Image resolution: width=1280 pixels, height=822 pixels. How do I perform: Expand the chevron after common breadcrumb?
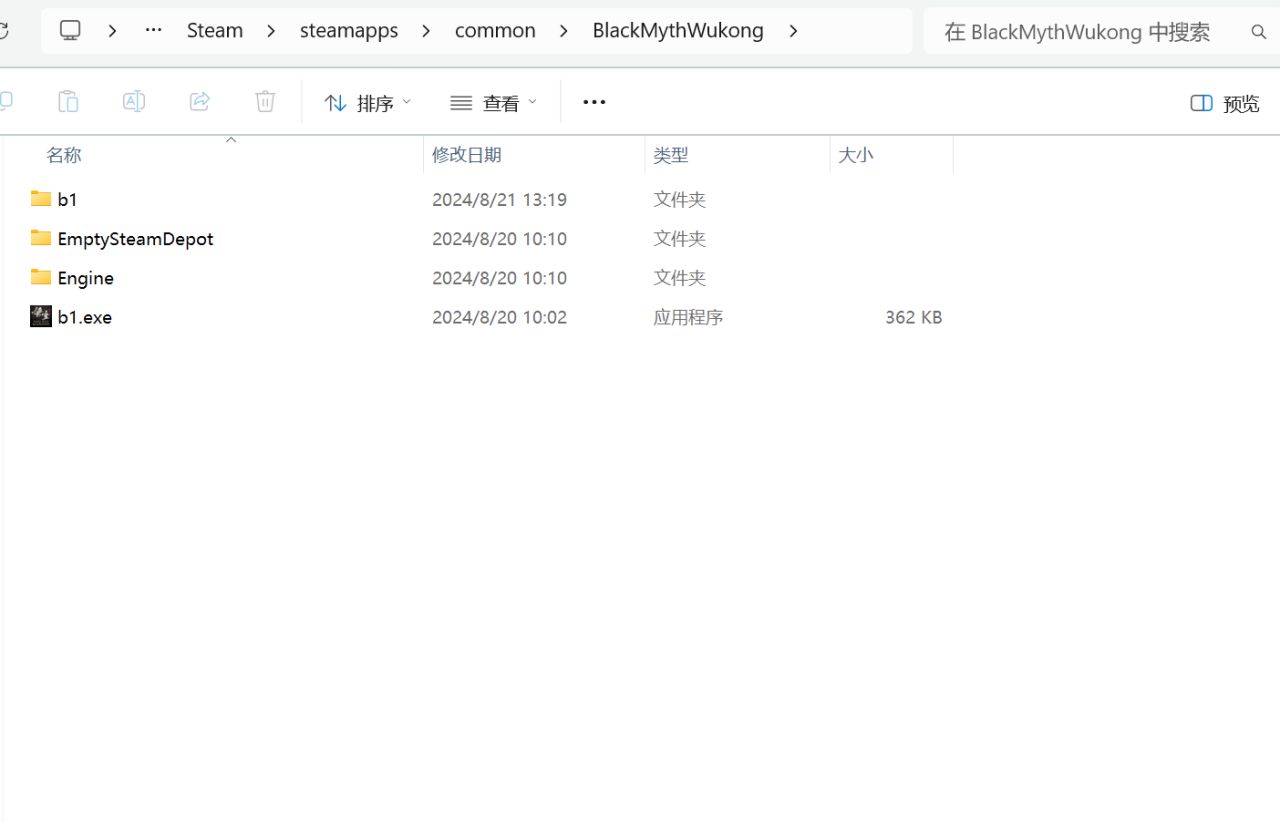(x=564, y=31)
